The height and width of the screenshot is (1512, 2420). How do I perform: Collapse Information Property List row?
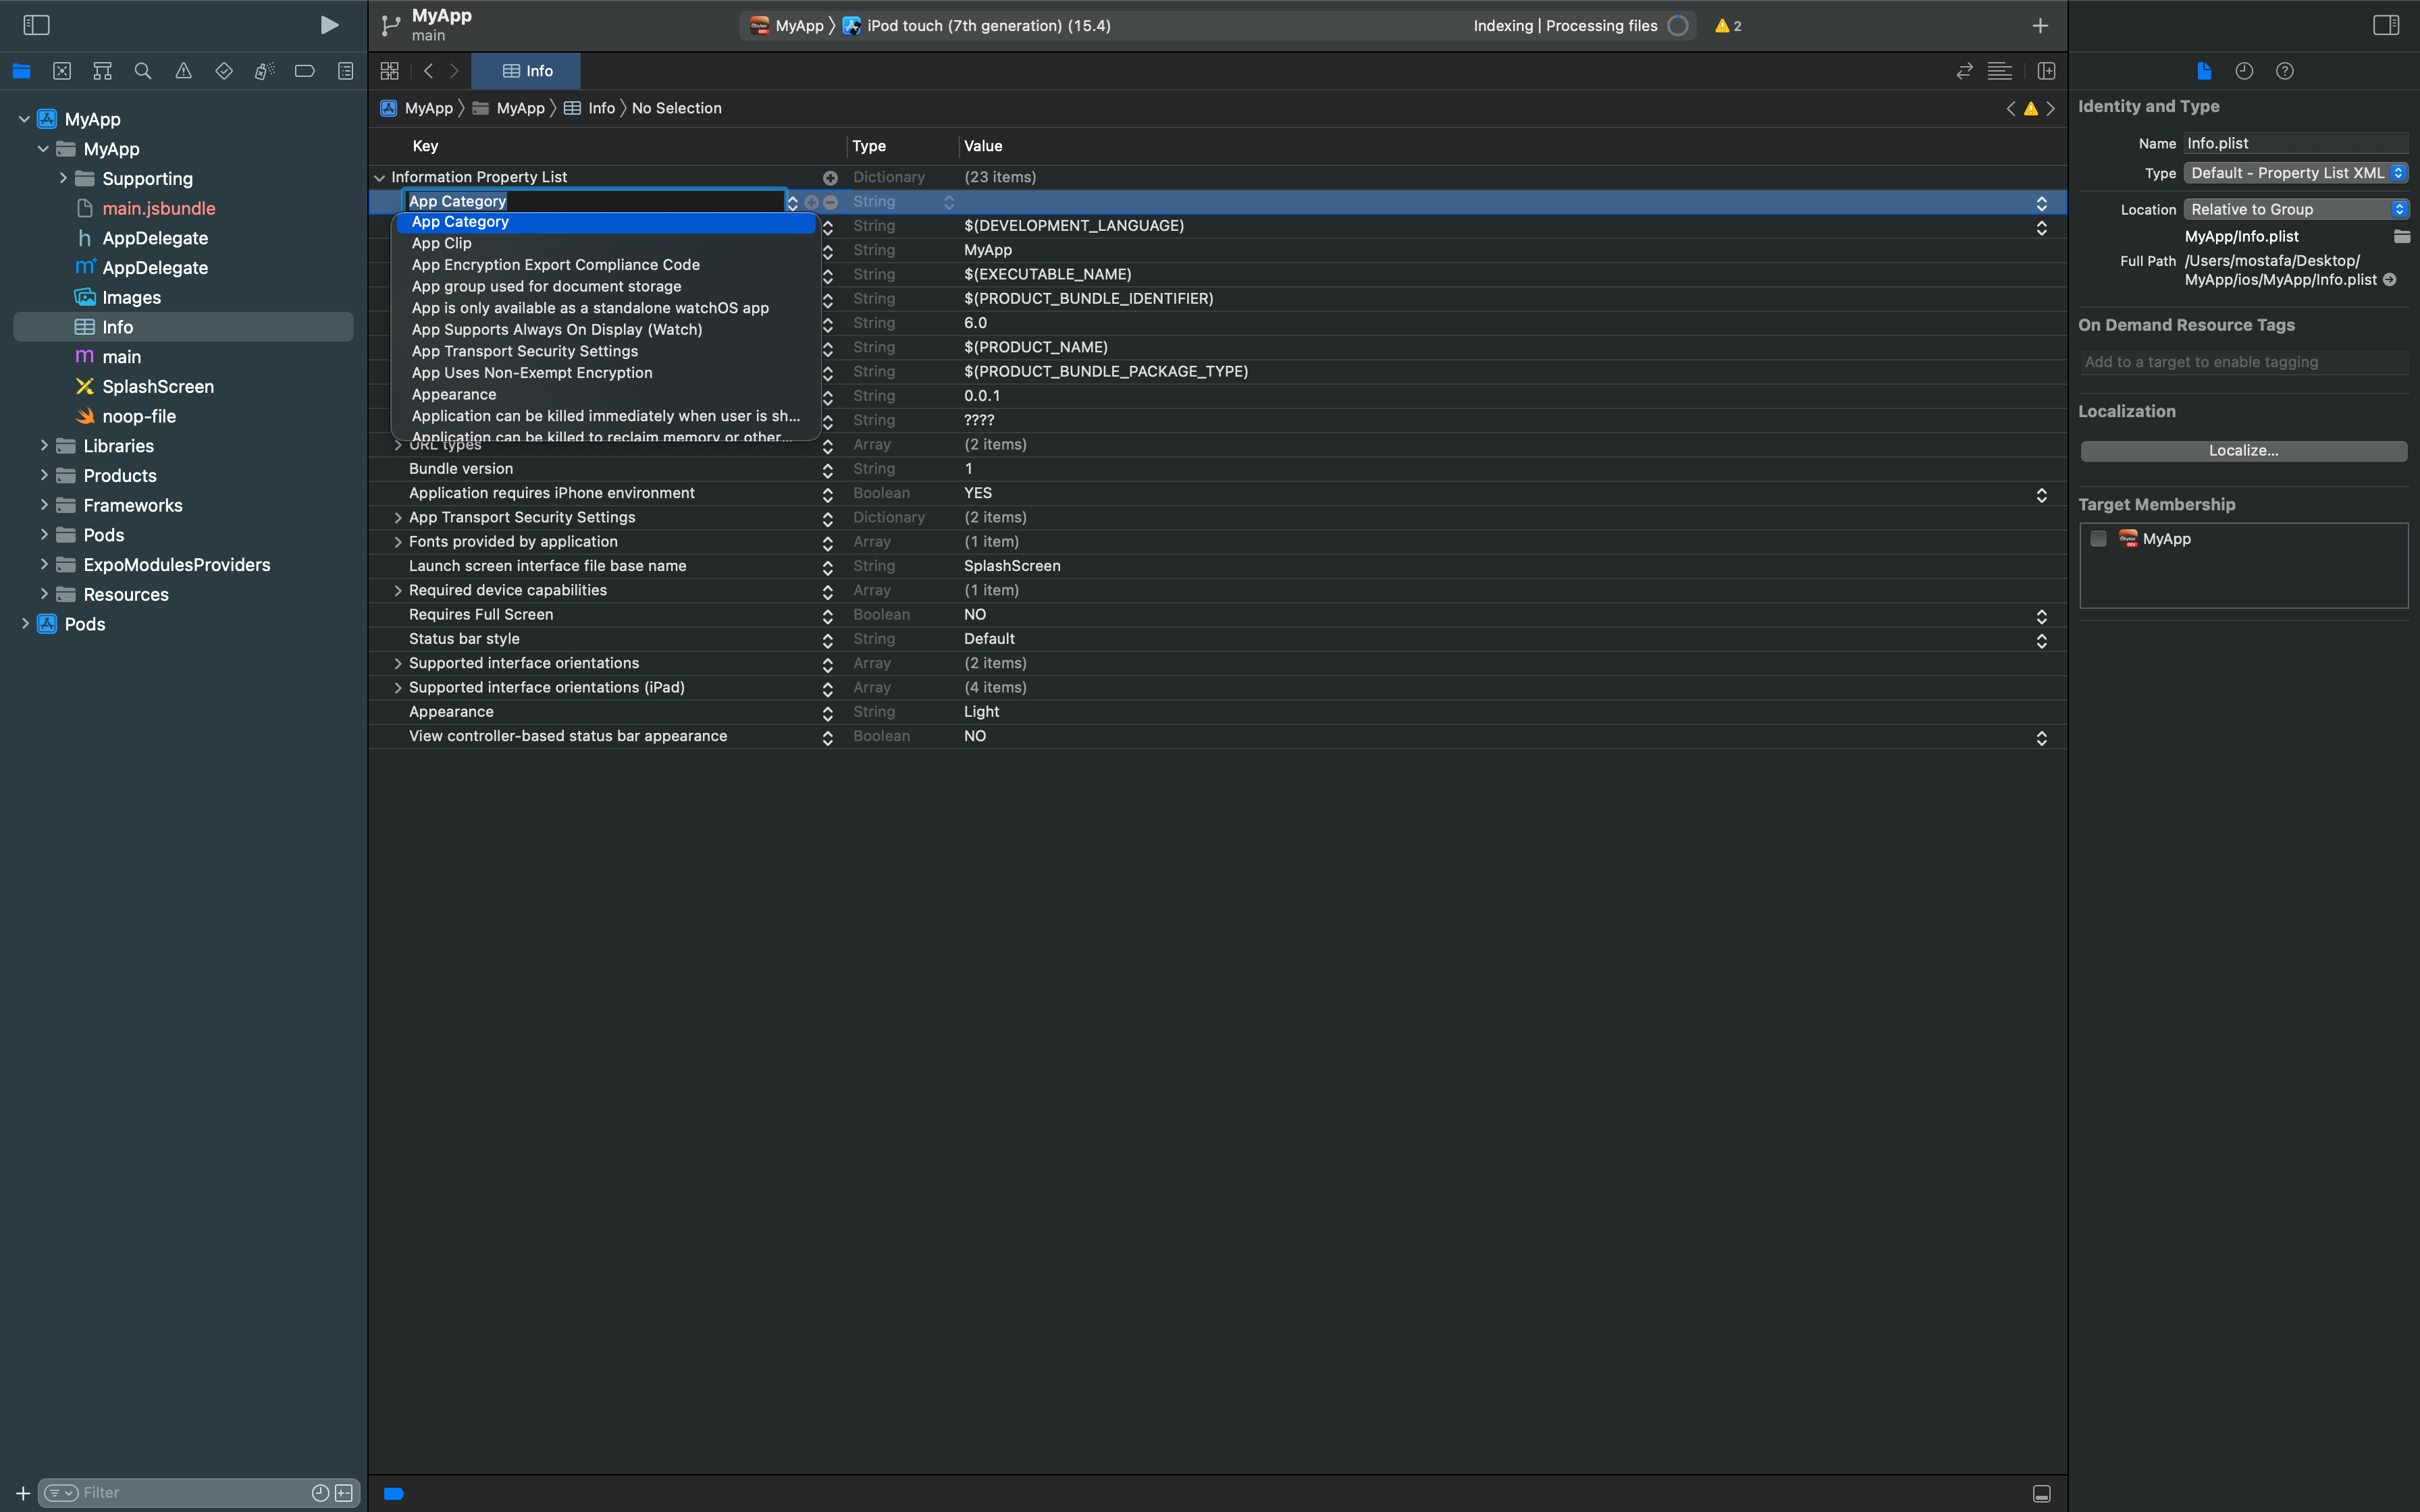point(379,177)
